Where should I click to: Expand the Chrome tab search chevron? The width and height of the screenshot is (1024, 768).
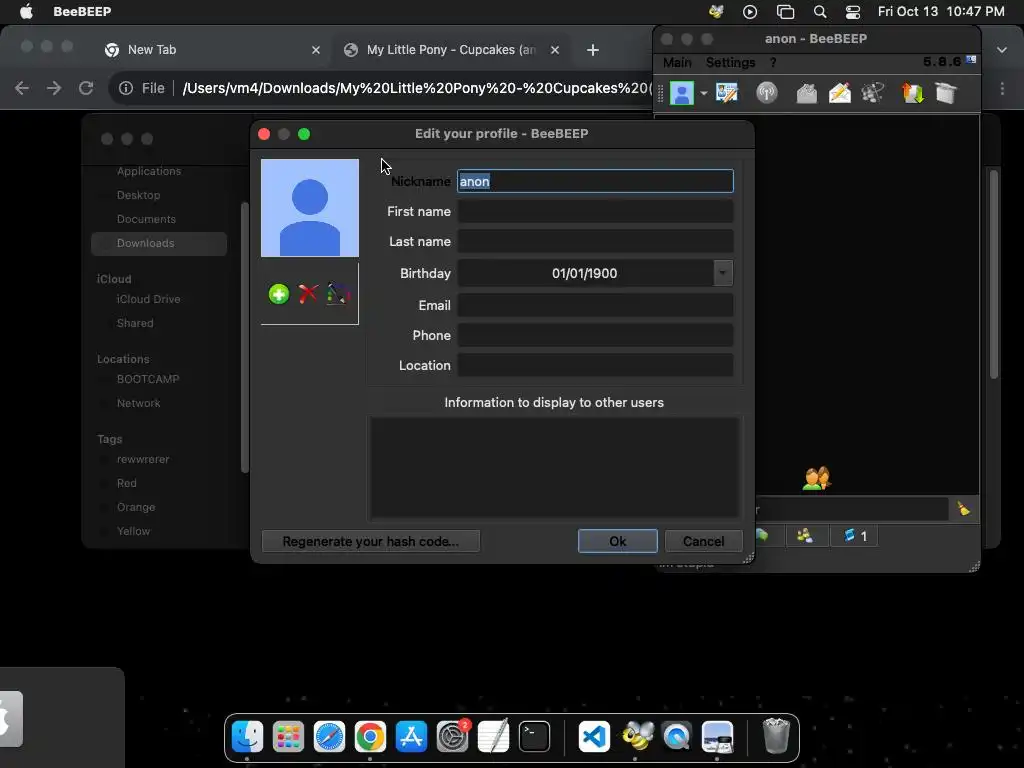click(x=1002, y=50)
